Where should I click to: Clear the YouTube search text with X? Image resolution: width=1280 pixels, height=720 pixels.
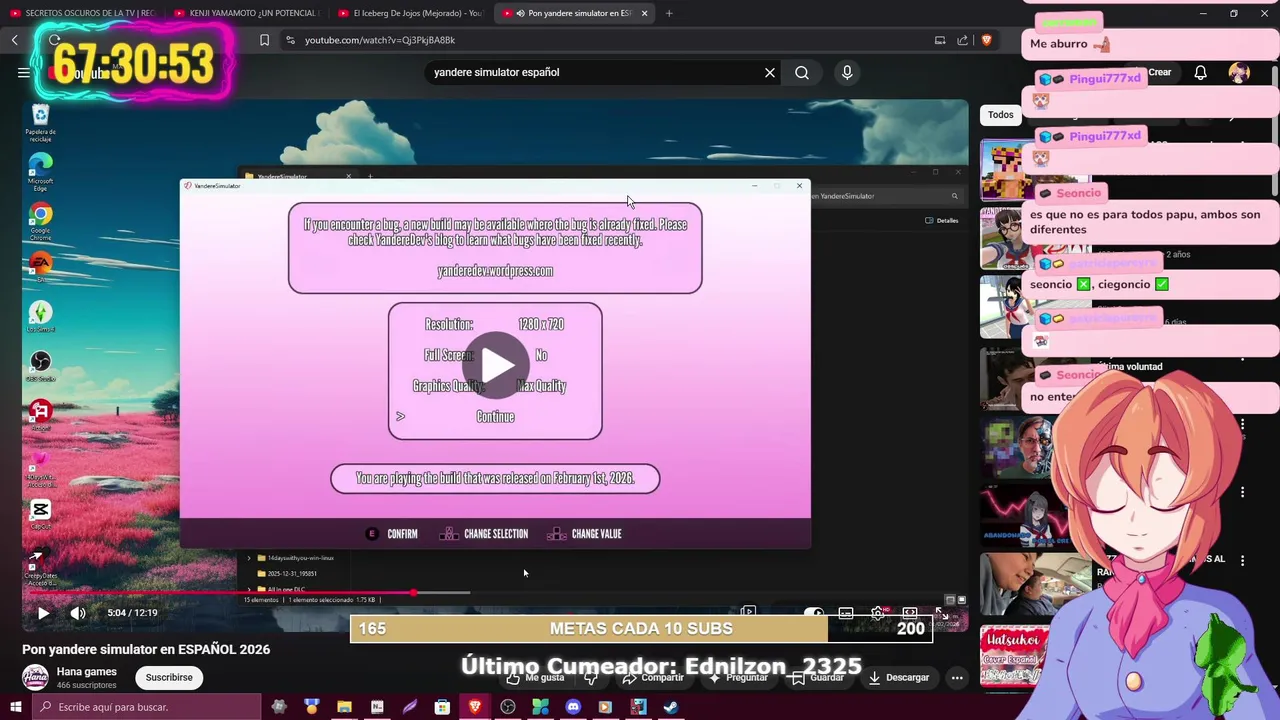coord(770,72)
